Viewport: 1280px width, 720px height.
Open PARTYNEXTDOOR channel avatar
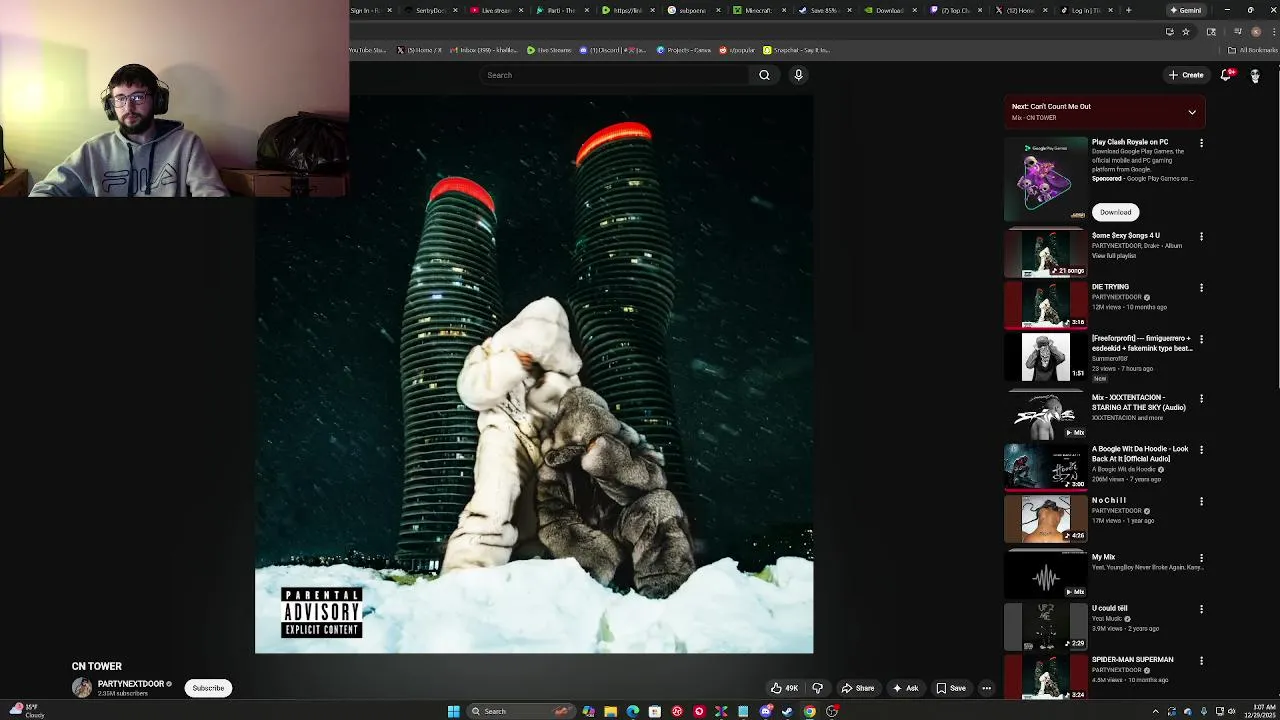[82, 688]
